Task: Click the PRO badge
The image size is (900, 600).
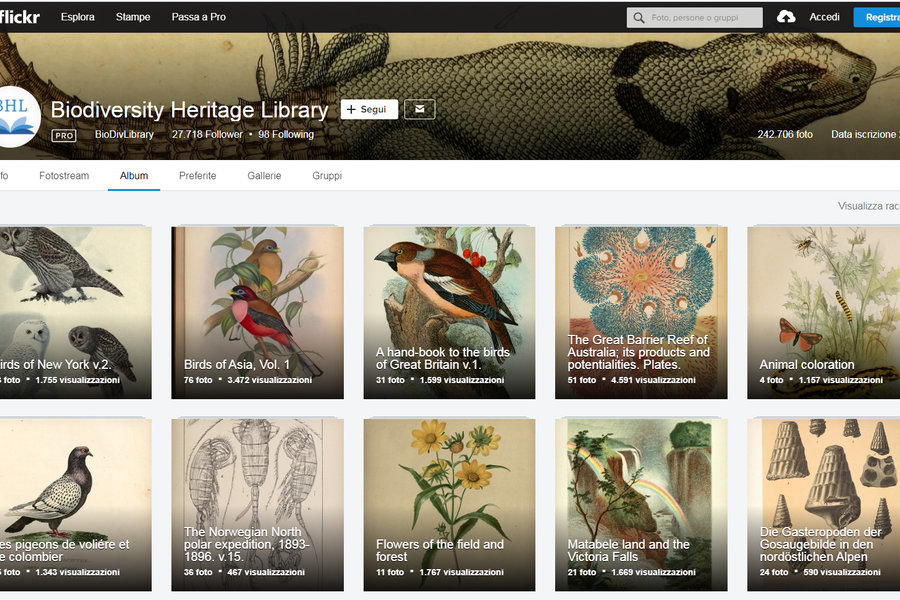Action: [64, 136]
